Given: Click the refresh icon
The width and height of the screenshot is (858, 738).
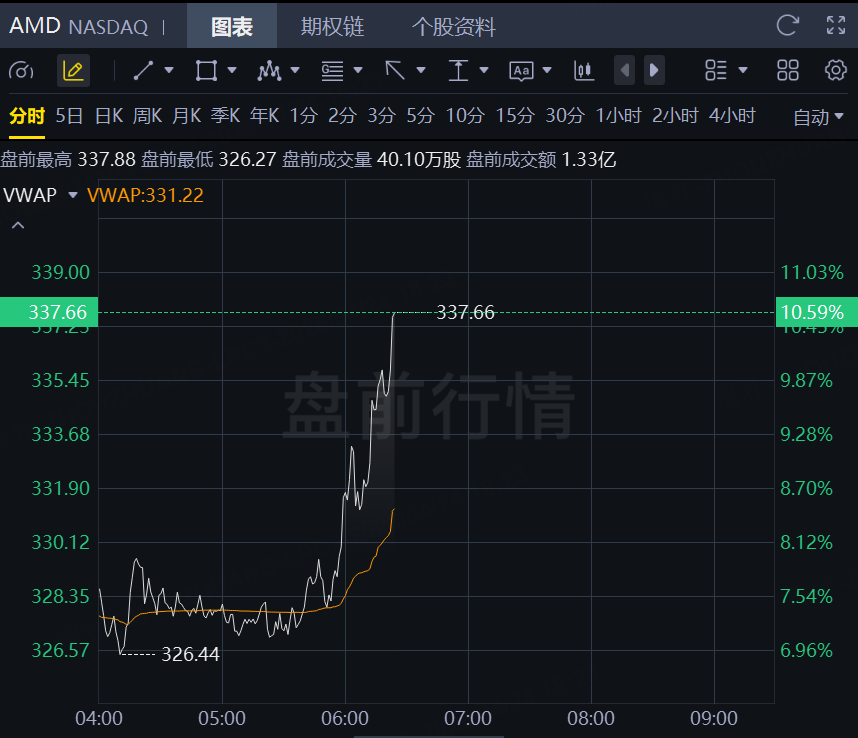Looking at the screenshot, I should [x=787, y=25].
